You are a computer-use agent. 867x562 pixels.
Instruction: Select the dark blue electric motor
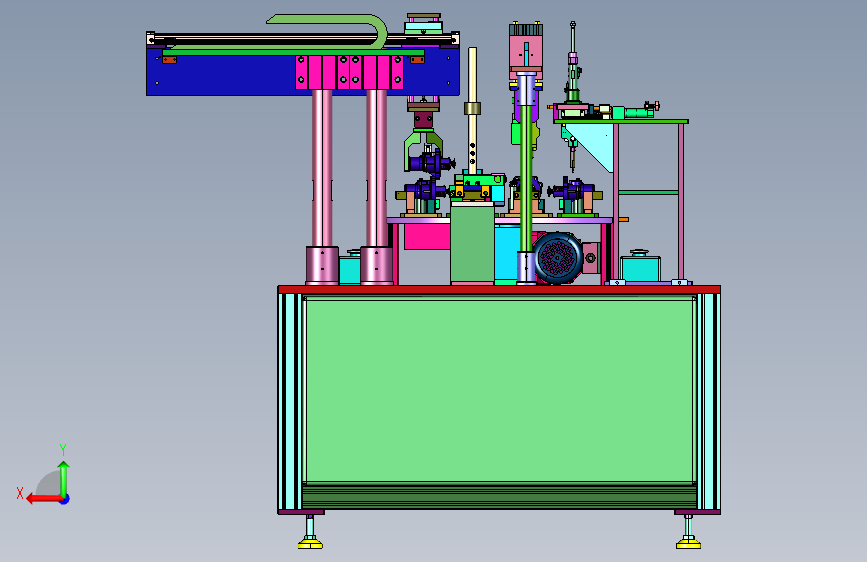tap(557, 258)
